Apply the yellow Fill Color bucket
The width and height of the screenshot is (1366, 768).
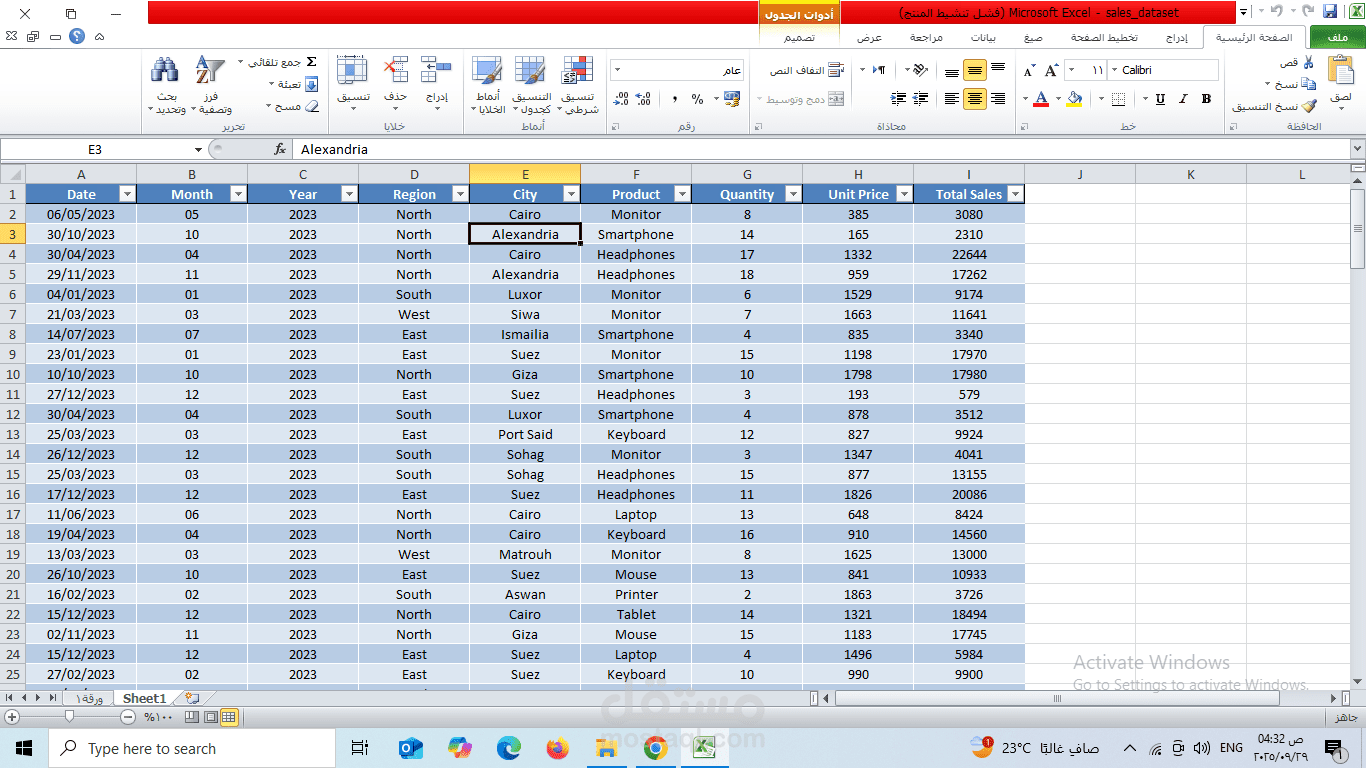[x=1074, y=99]
